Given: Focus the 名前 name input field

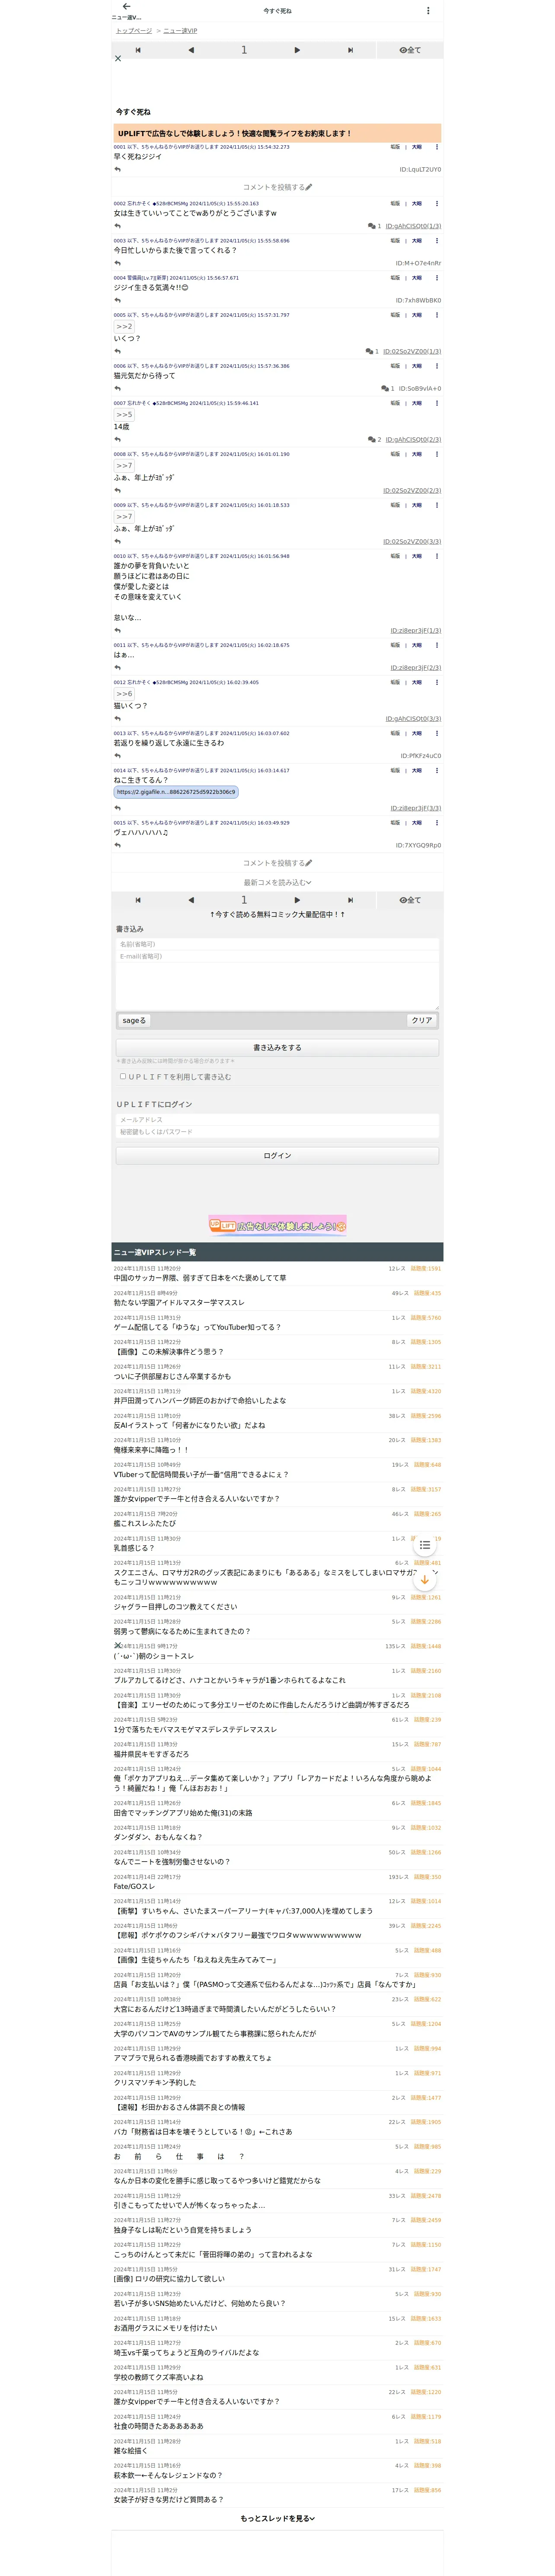Looking at the screenshot, I should 277,944.
